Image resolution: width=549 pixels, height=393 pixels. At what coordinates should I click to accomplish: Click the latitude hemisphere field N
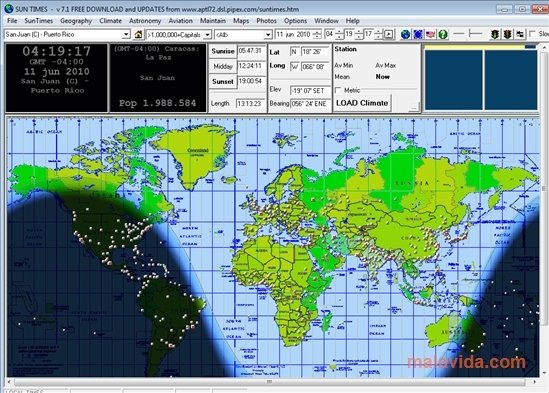click(295, 52)
